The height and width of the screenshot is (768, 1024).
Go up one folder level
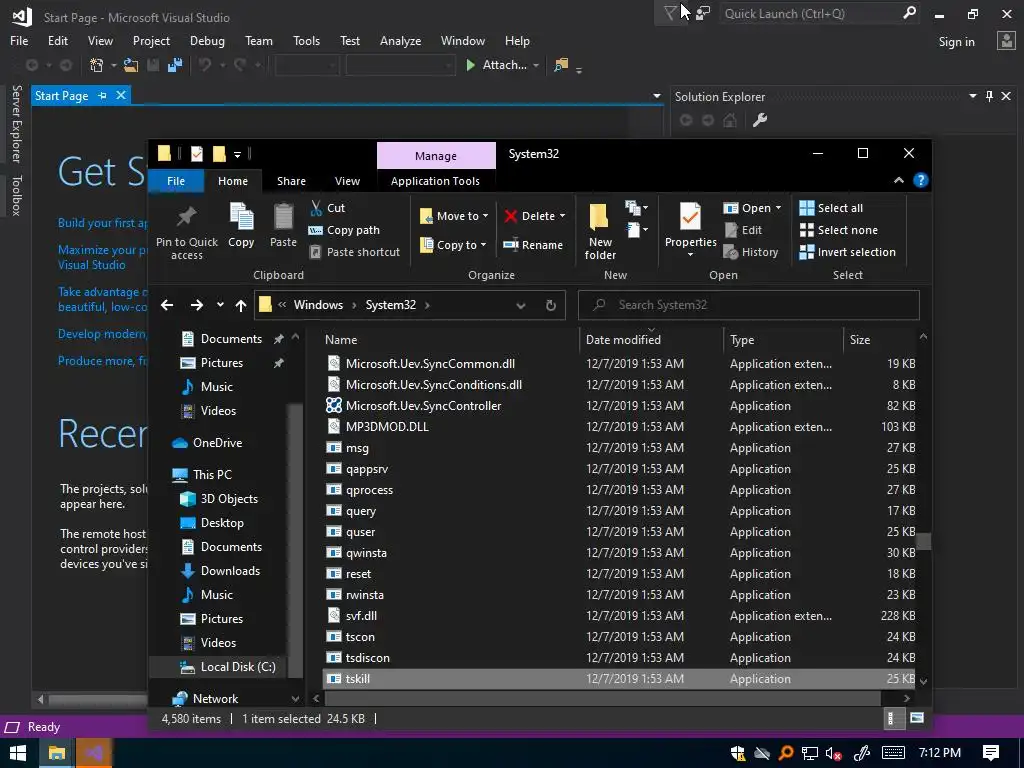pos(241,305)
